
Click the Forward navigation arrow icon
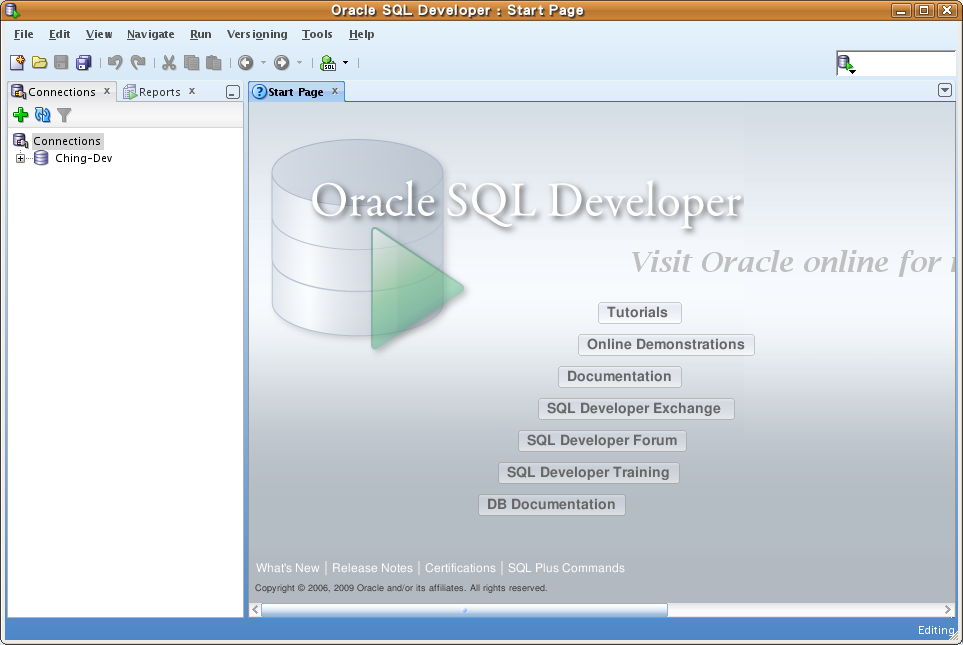[281, 63]
